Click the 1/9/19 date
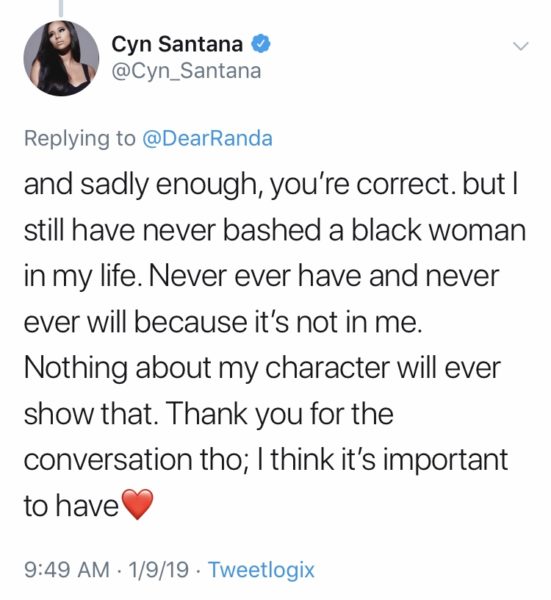Viewport: 551px width, 600px height. tap(159, 570)
